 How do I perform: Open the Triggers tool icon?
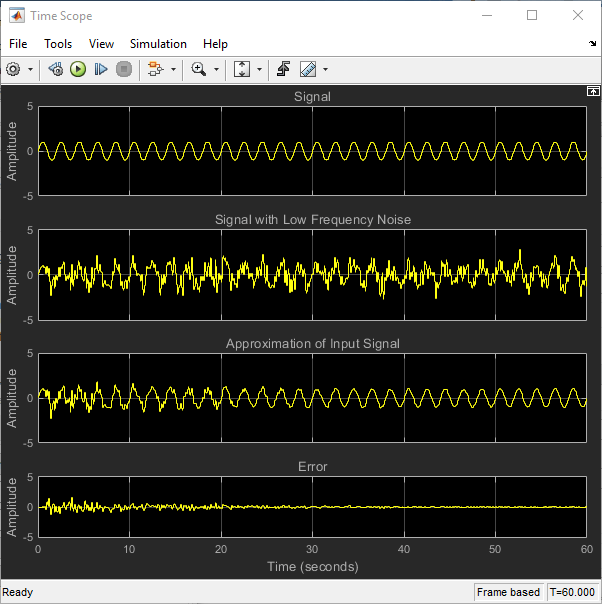283,70
